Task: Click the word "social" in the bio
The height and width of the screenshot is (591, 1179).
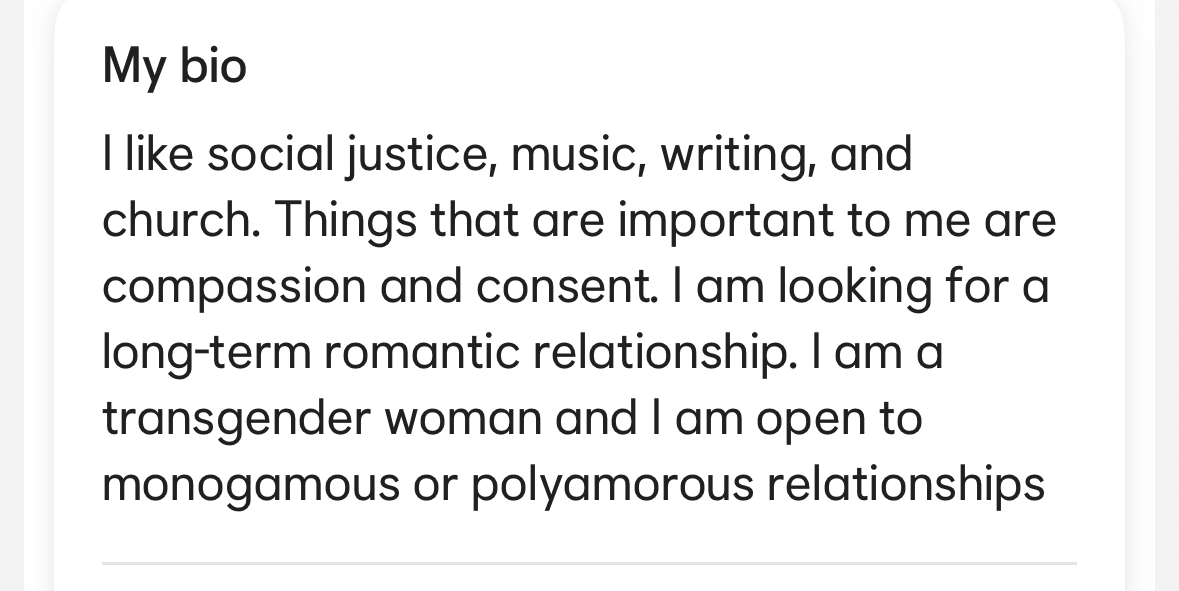Action: point(270,154)
